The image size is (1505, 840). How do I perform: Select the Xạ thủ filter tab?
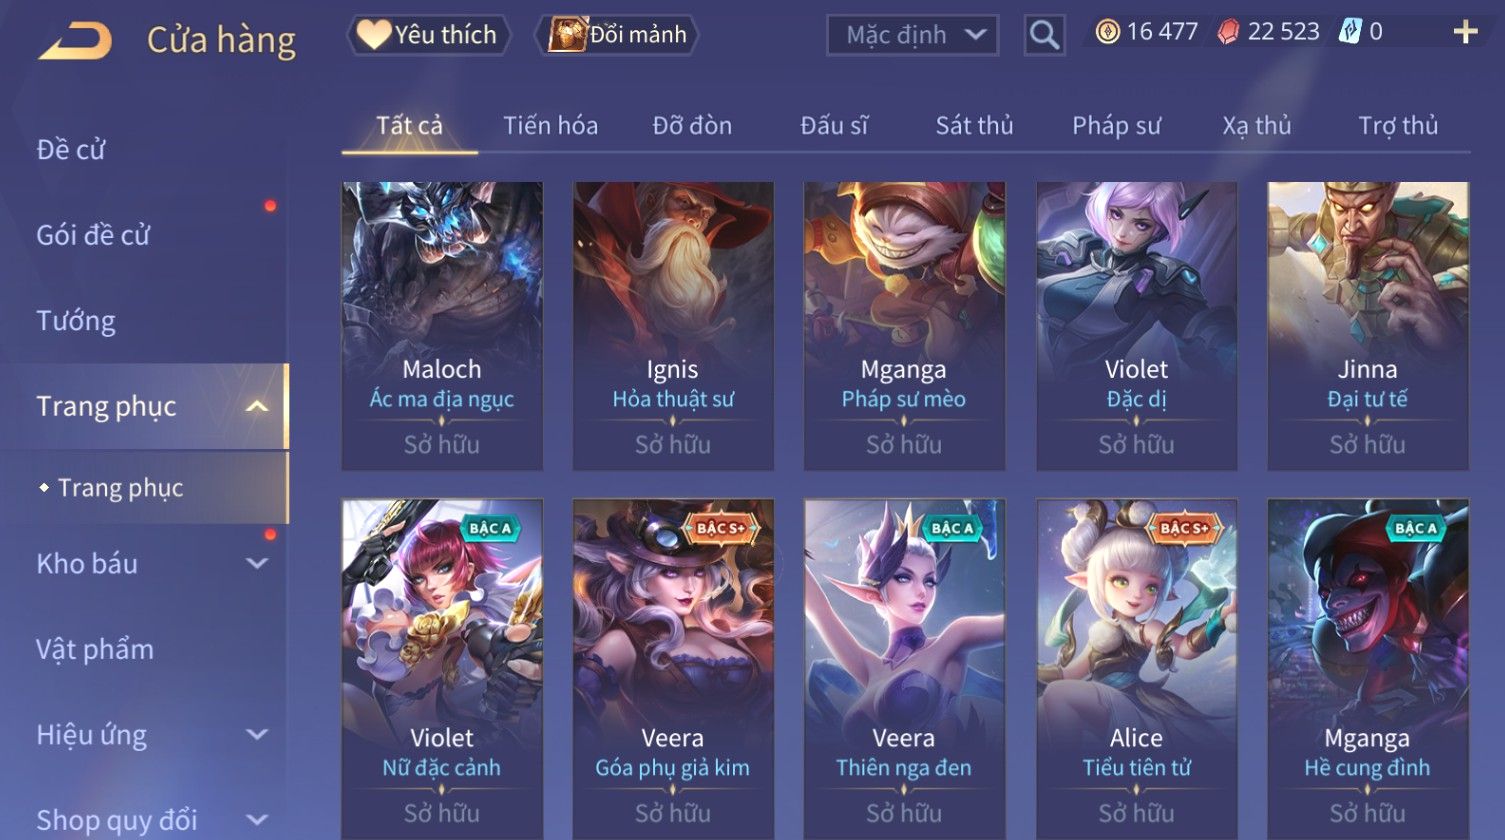[x=1256, y=125]
